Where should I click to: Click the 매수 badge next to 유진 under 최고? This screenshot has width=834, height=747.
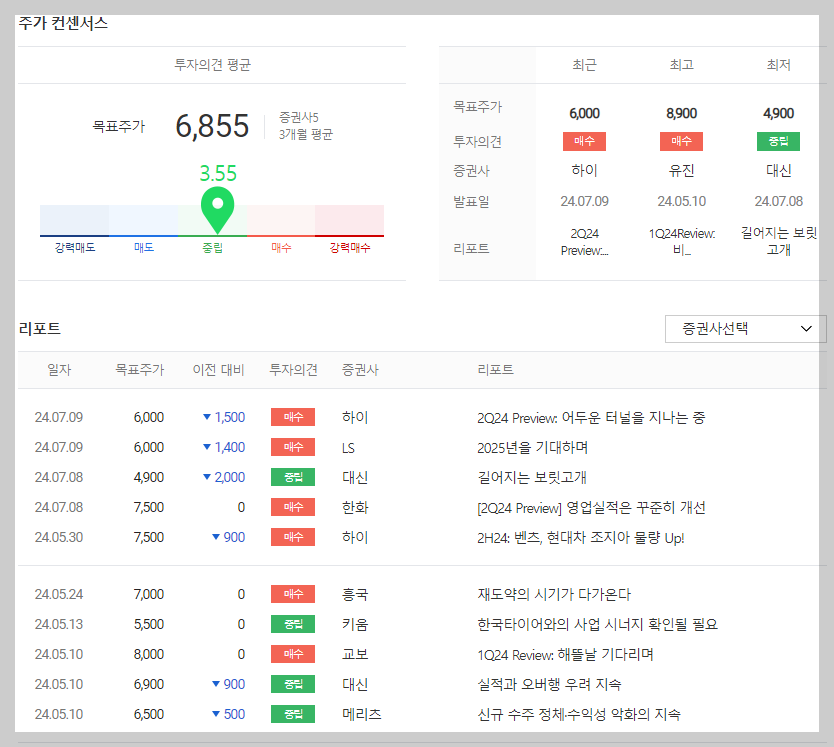(x=681, y=141)
